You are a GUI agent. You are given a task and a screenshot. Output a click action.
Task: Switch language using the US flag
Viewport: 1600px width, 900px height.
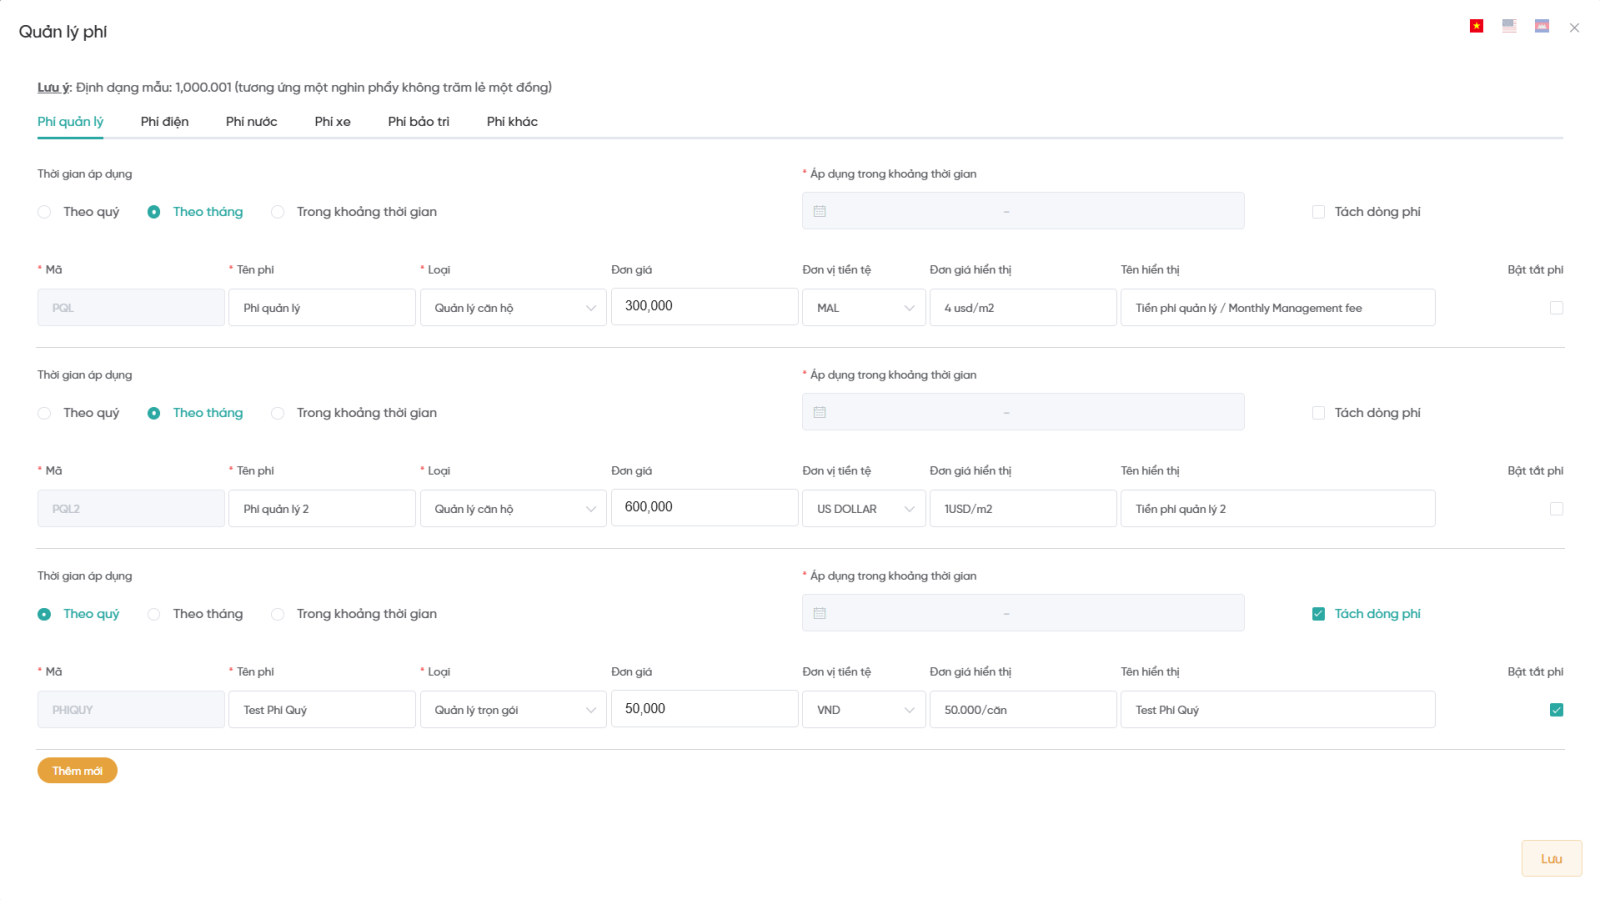[1509, 26]
